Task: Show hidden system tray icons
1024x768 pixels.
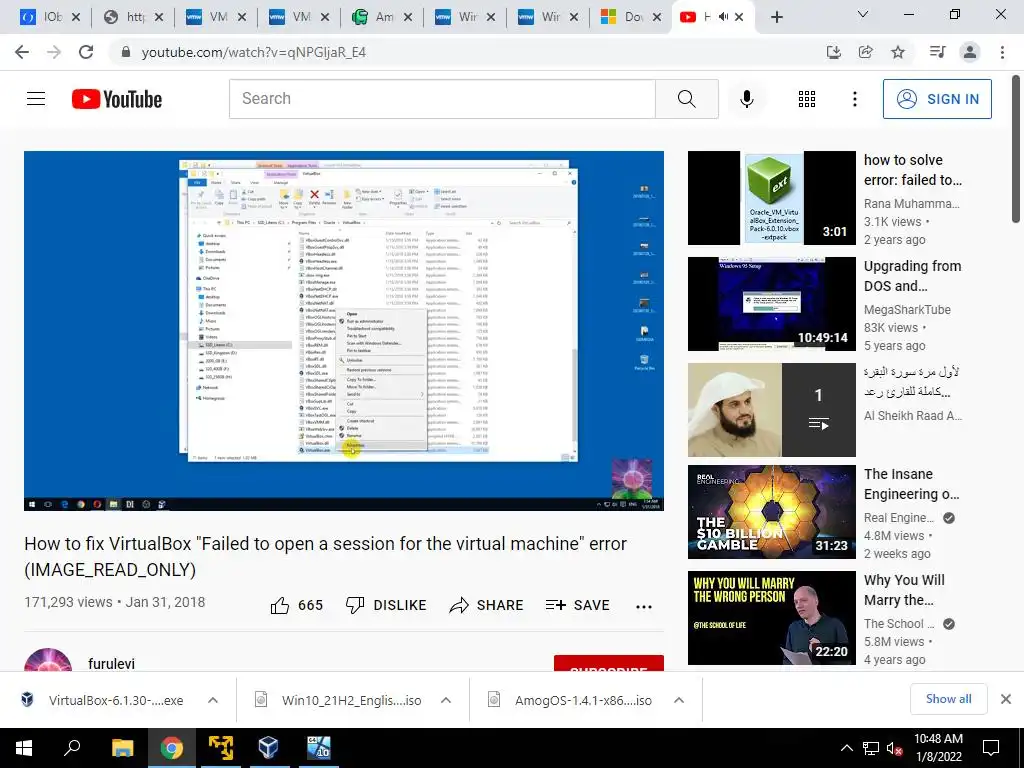Action: pyautogui.click(x=846, y=748)
